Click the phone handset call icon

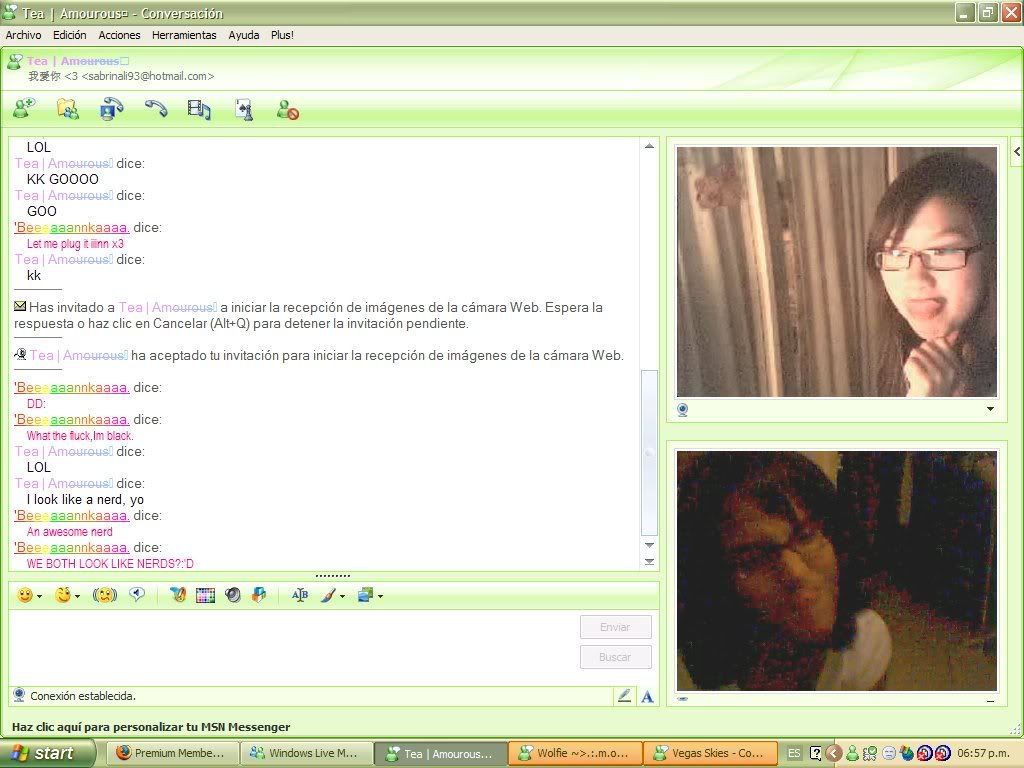(x=155, y=108)
